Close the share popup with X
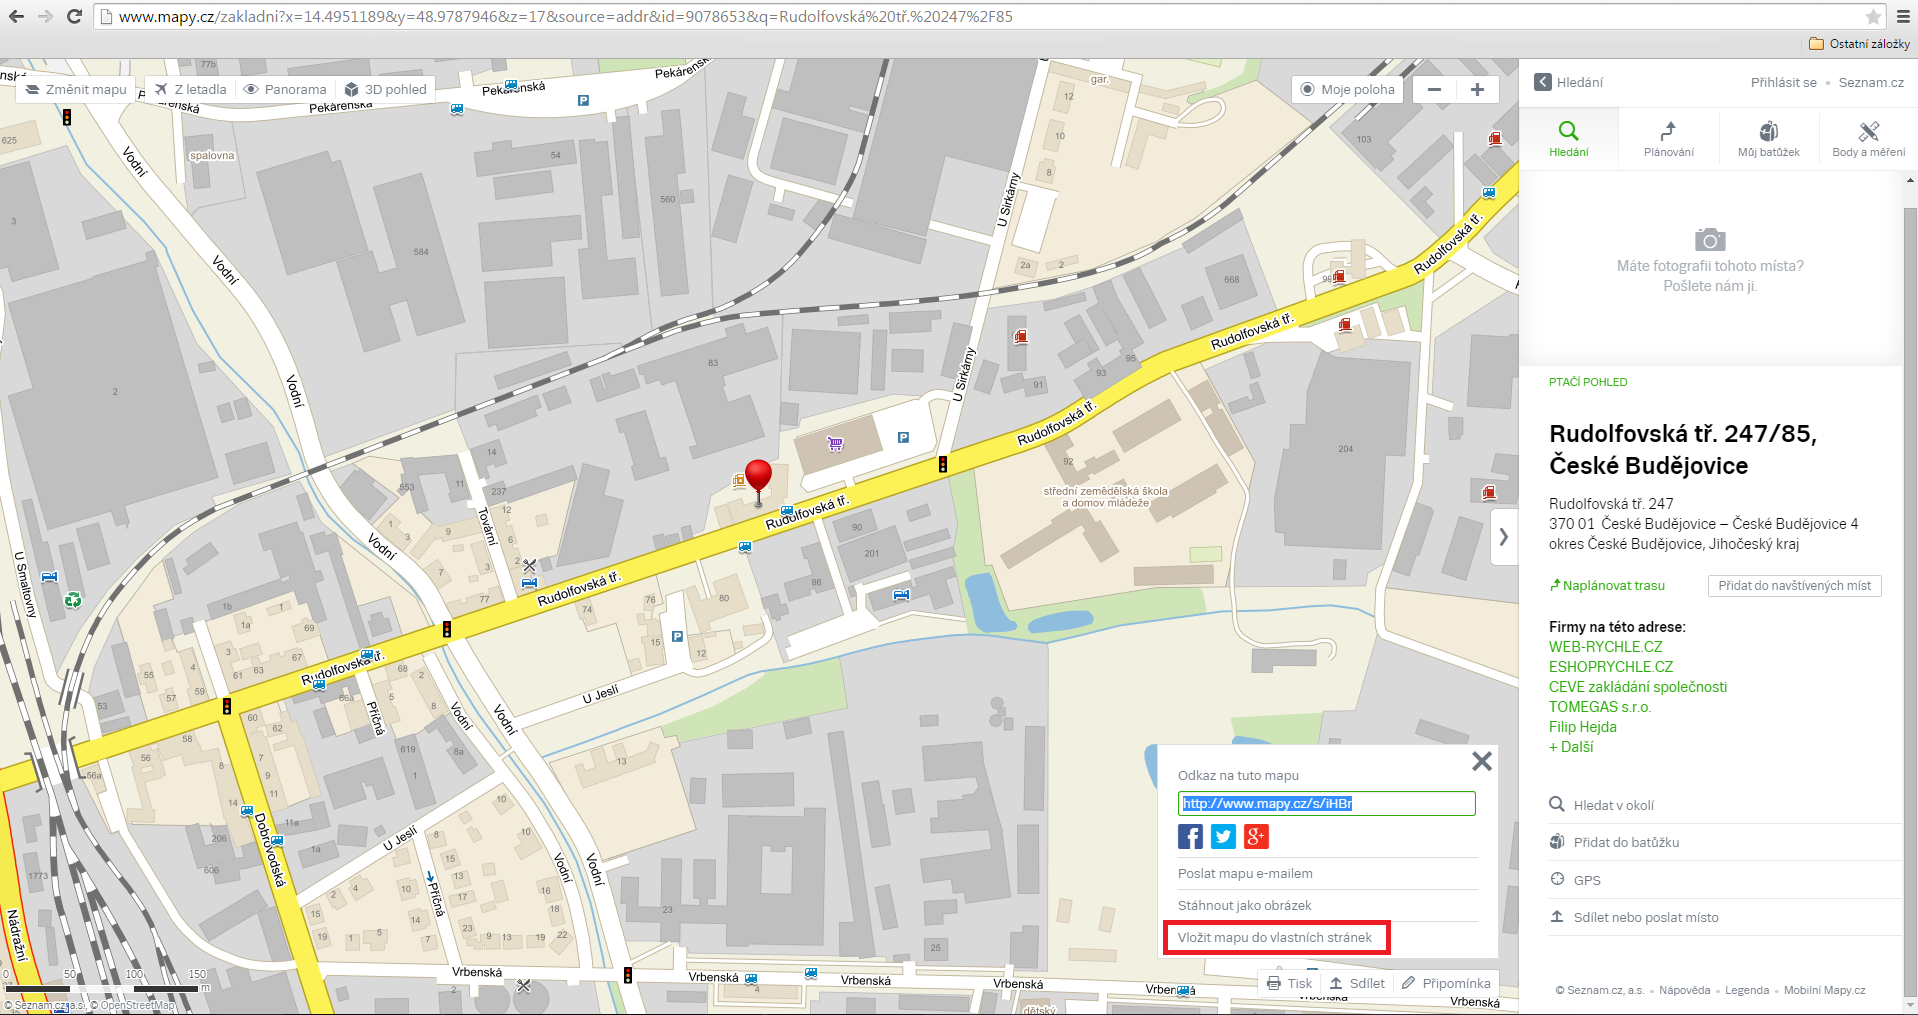Image resolution: width=1918 pixels, height=1015 pixels. (1482, 761)
